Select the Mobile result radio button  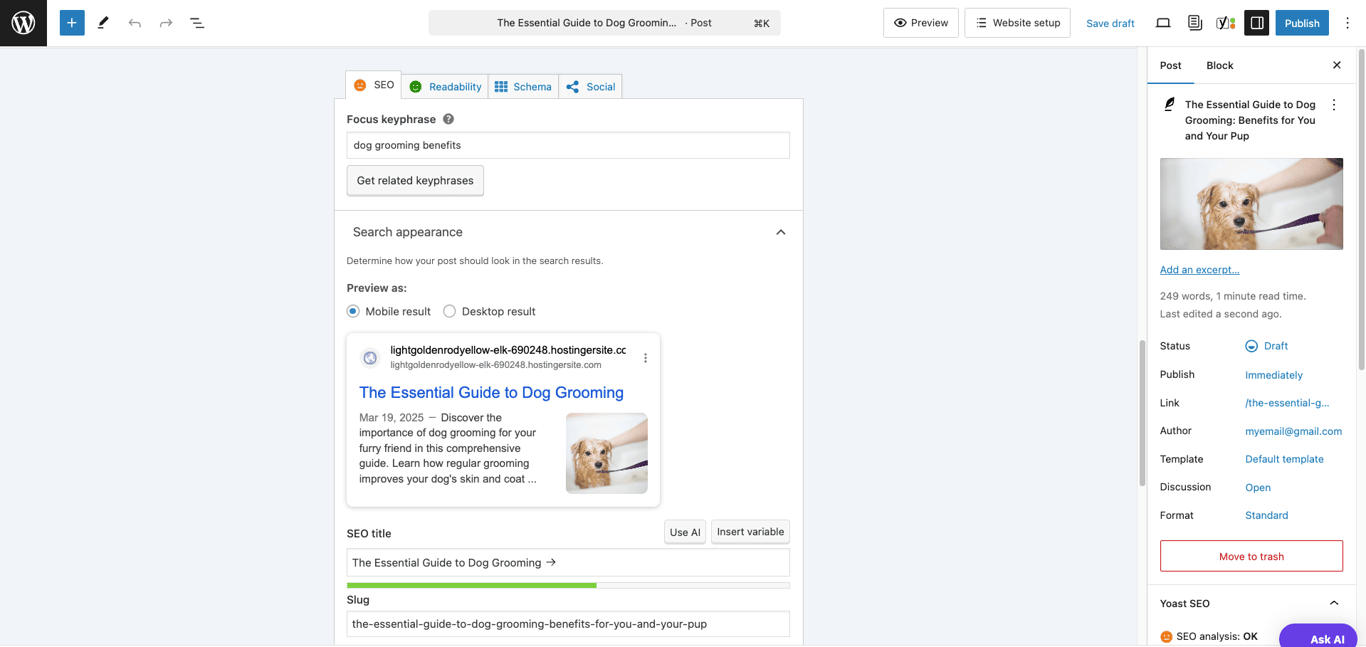pos(352,311)
